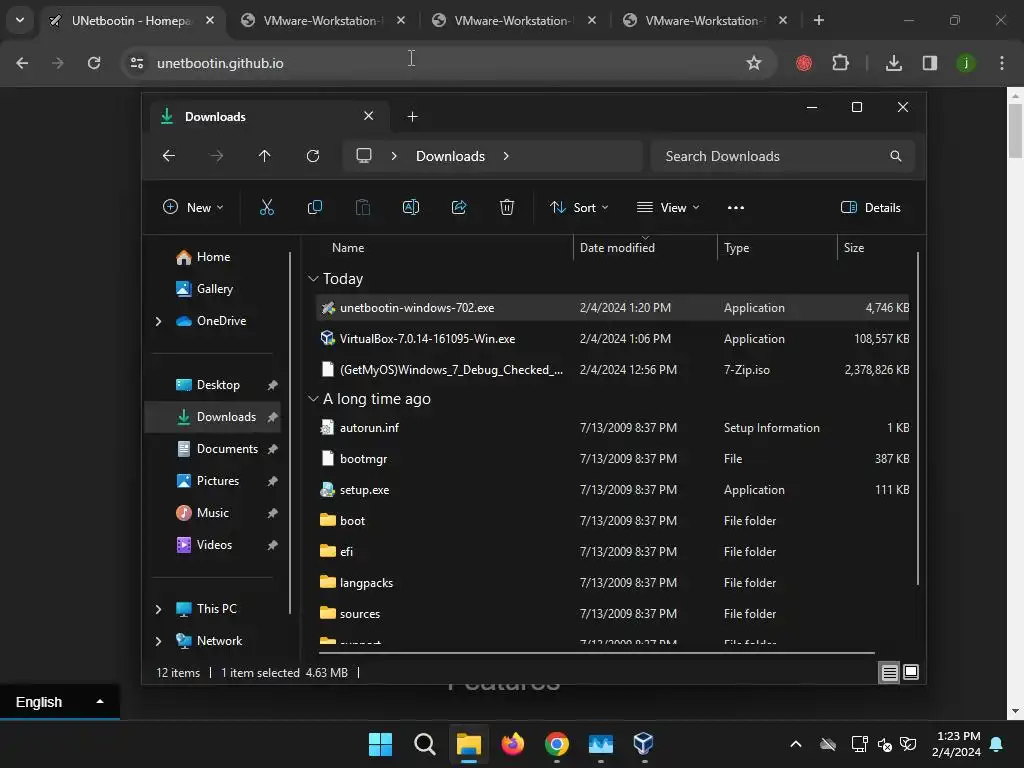The width and height of the screenshot is (1024, 768).
Task: Click the Chrome profile avatar
Action: pyautogui.click(x=966, y=63)
